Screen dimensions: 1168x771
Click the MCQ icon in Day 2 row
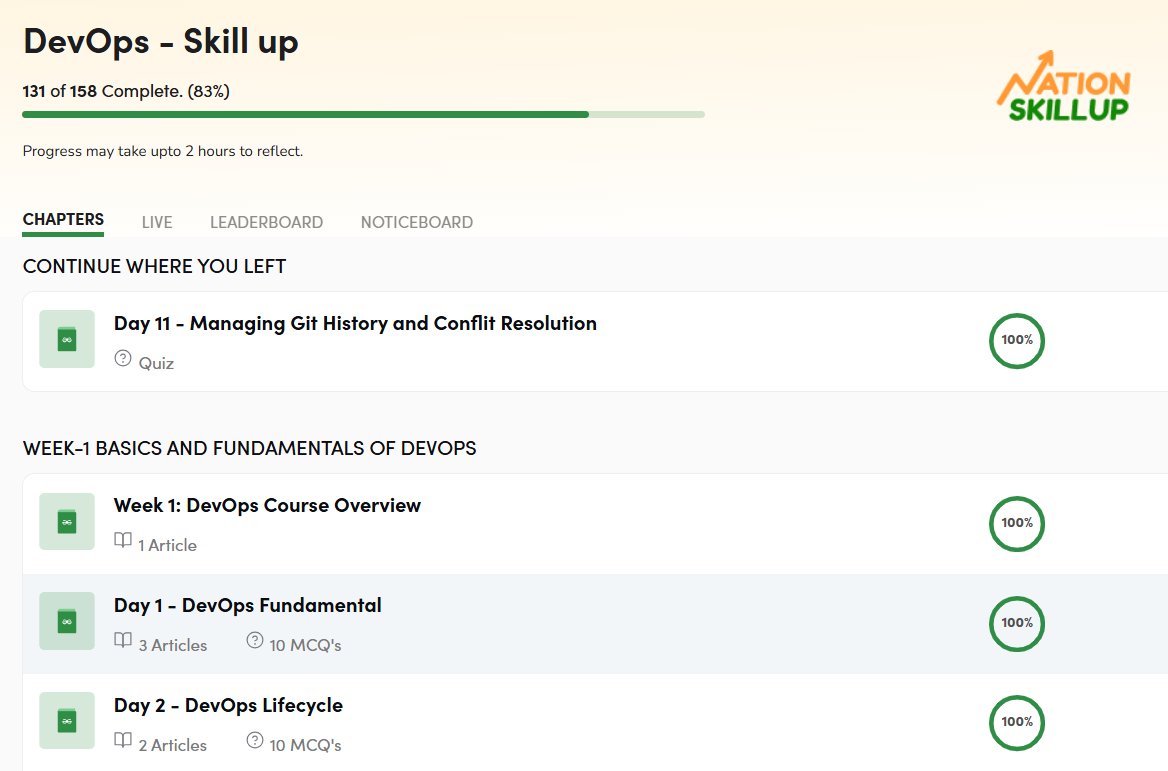[x=255, y=740]
